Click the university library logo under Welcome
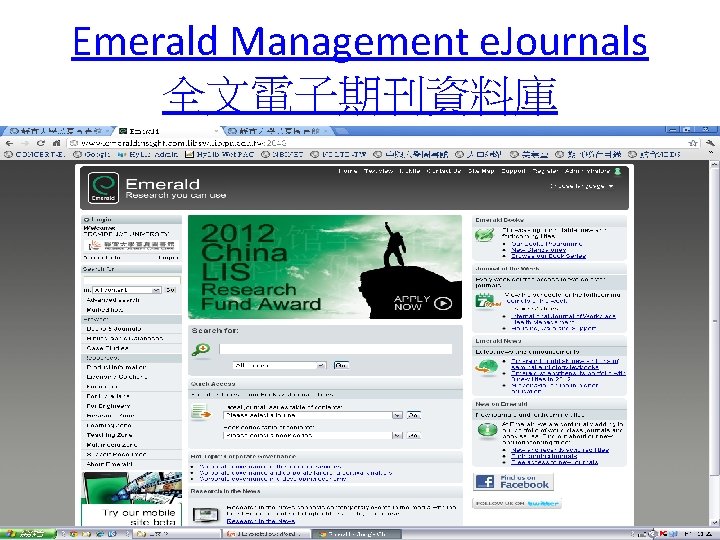 pyautogui.click(x=131, y=245)
